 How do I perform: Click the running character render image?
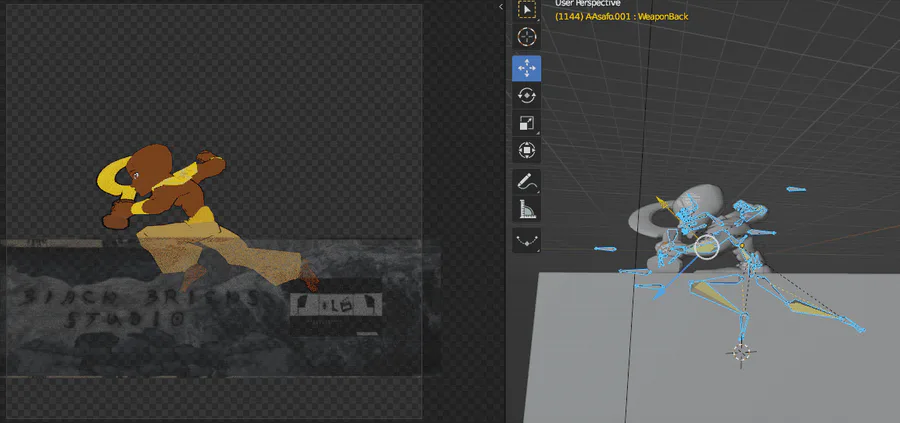tap(205, 218)
